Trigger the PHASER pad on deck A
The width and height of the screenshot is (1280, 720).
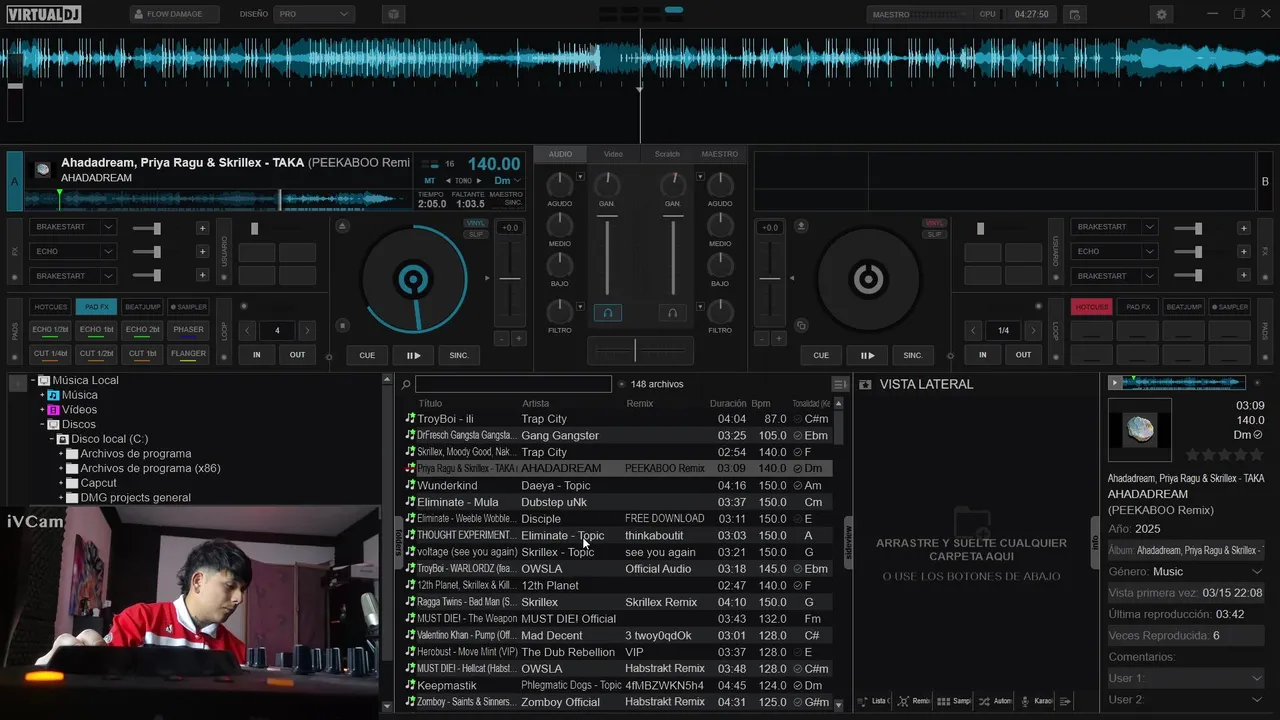[188, 330]
